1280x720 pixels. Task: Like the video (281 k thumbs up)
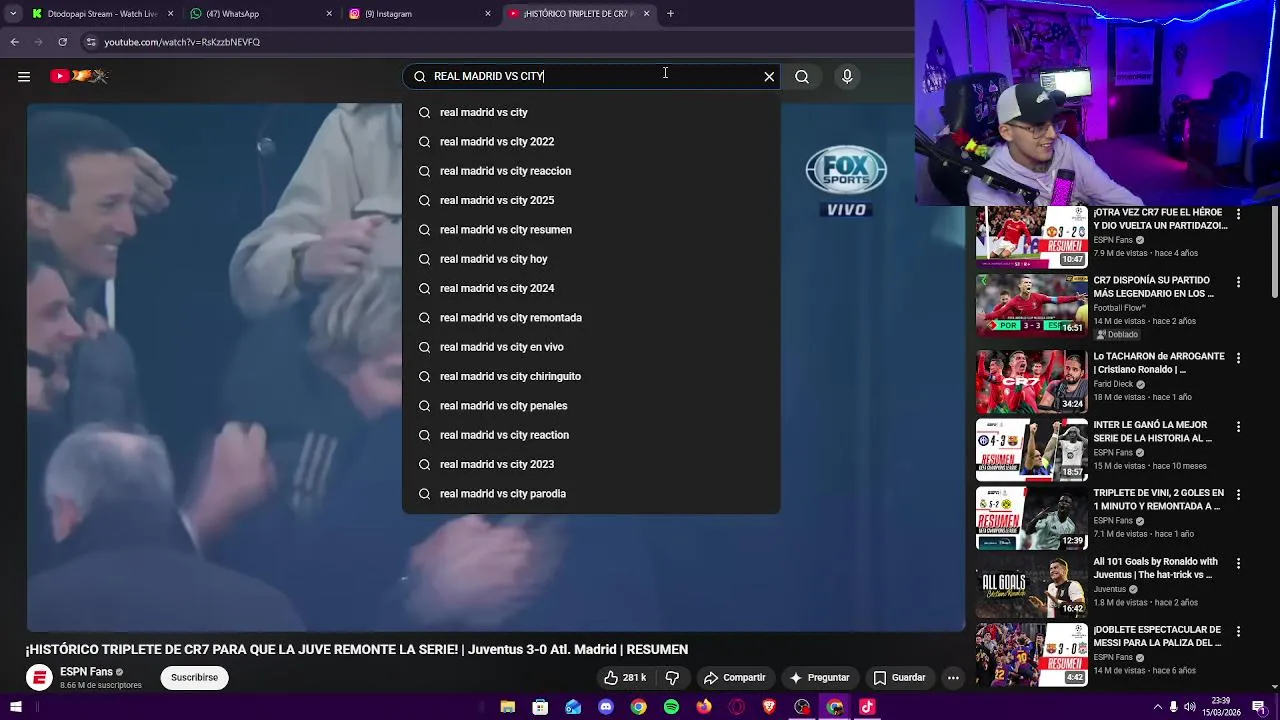625,678
